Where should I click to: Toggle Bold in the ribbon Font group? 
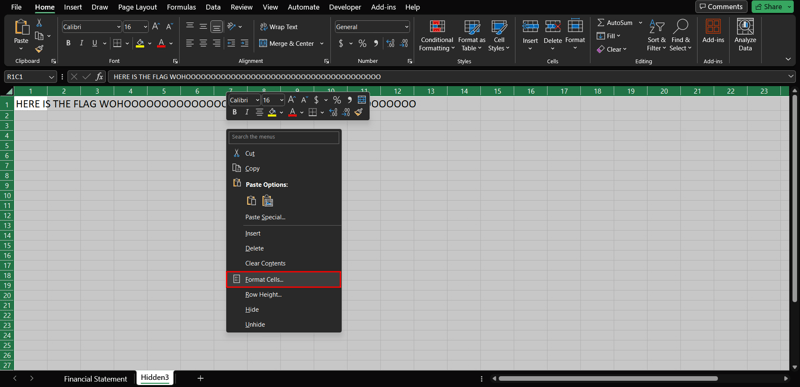pos(68,43)
